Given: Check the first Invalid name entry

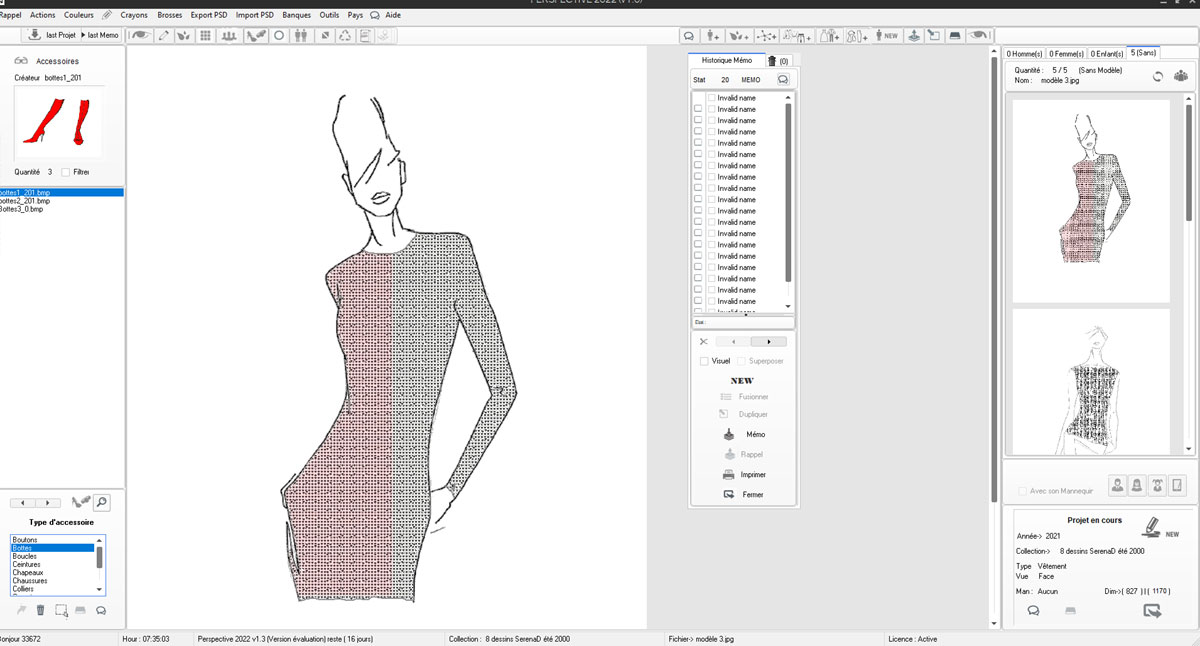Looking at the screenshot, I should [x=711, y=98].
